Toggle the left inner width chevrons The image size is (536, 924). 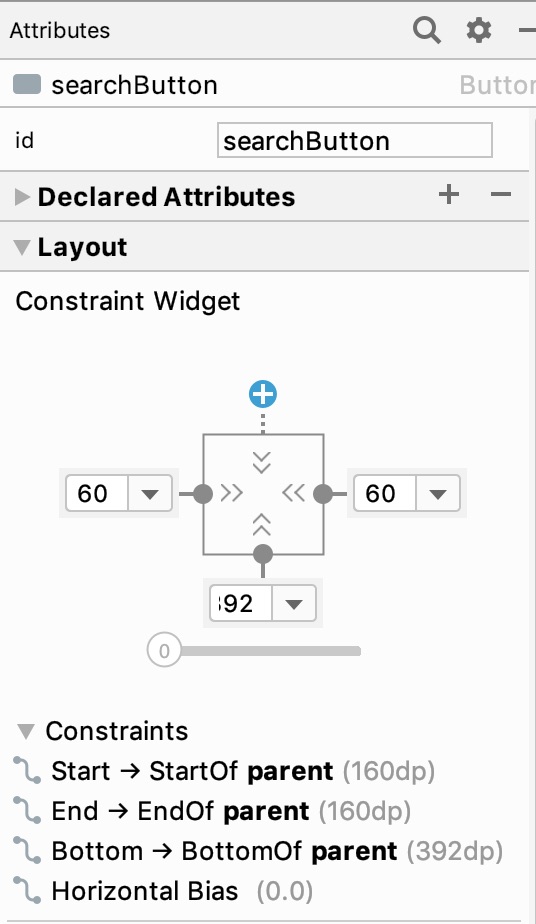[231, 493]
